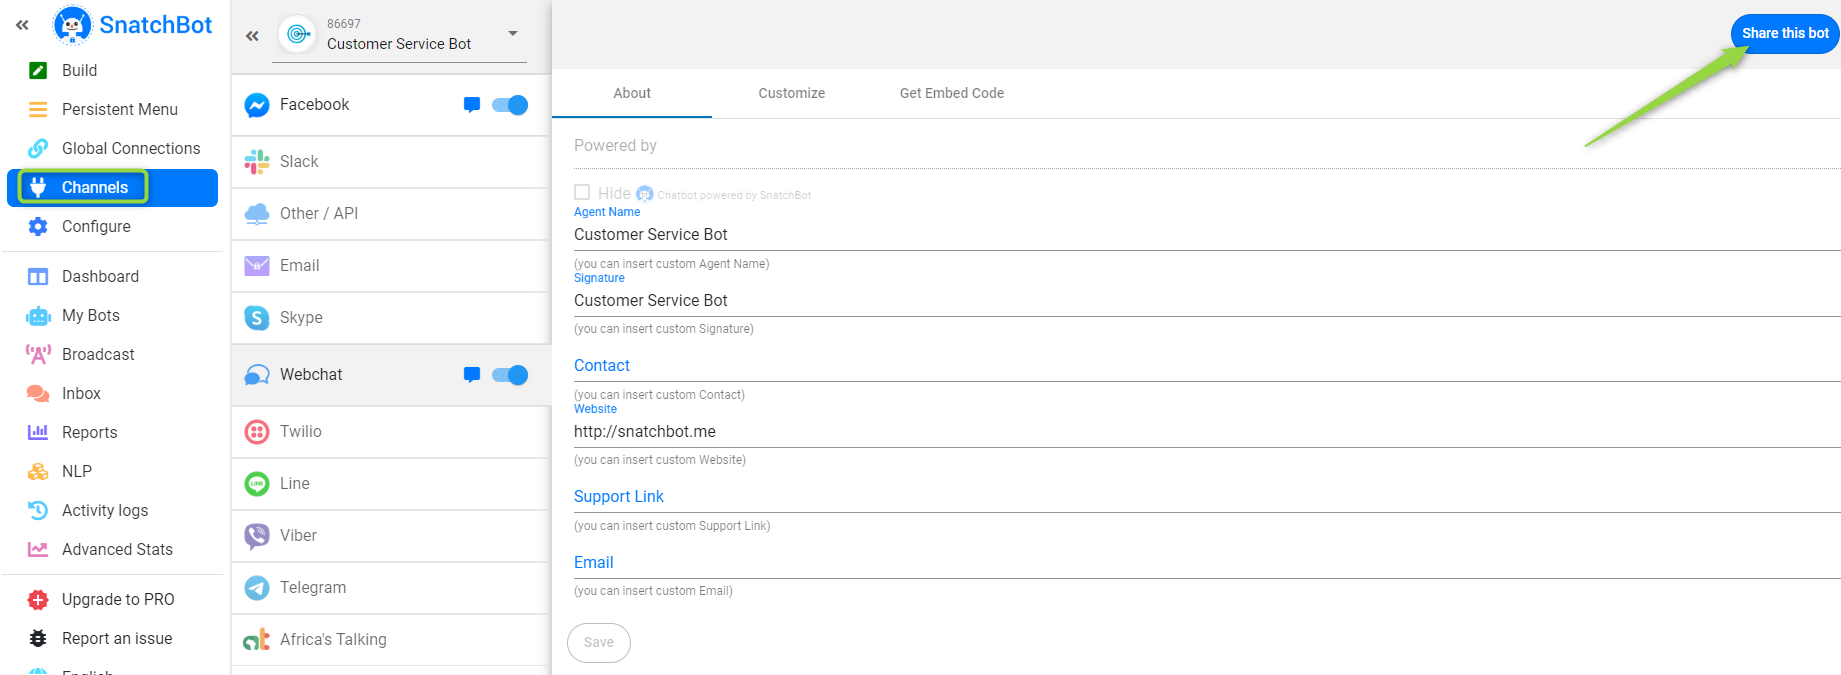The width and height of the screenshot is (1841, 675).
Task: Collapse the channels panel with double chevron
Action: pyautogui.click(x=252, y=36)
